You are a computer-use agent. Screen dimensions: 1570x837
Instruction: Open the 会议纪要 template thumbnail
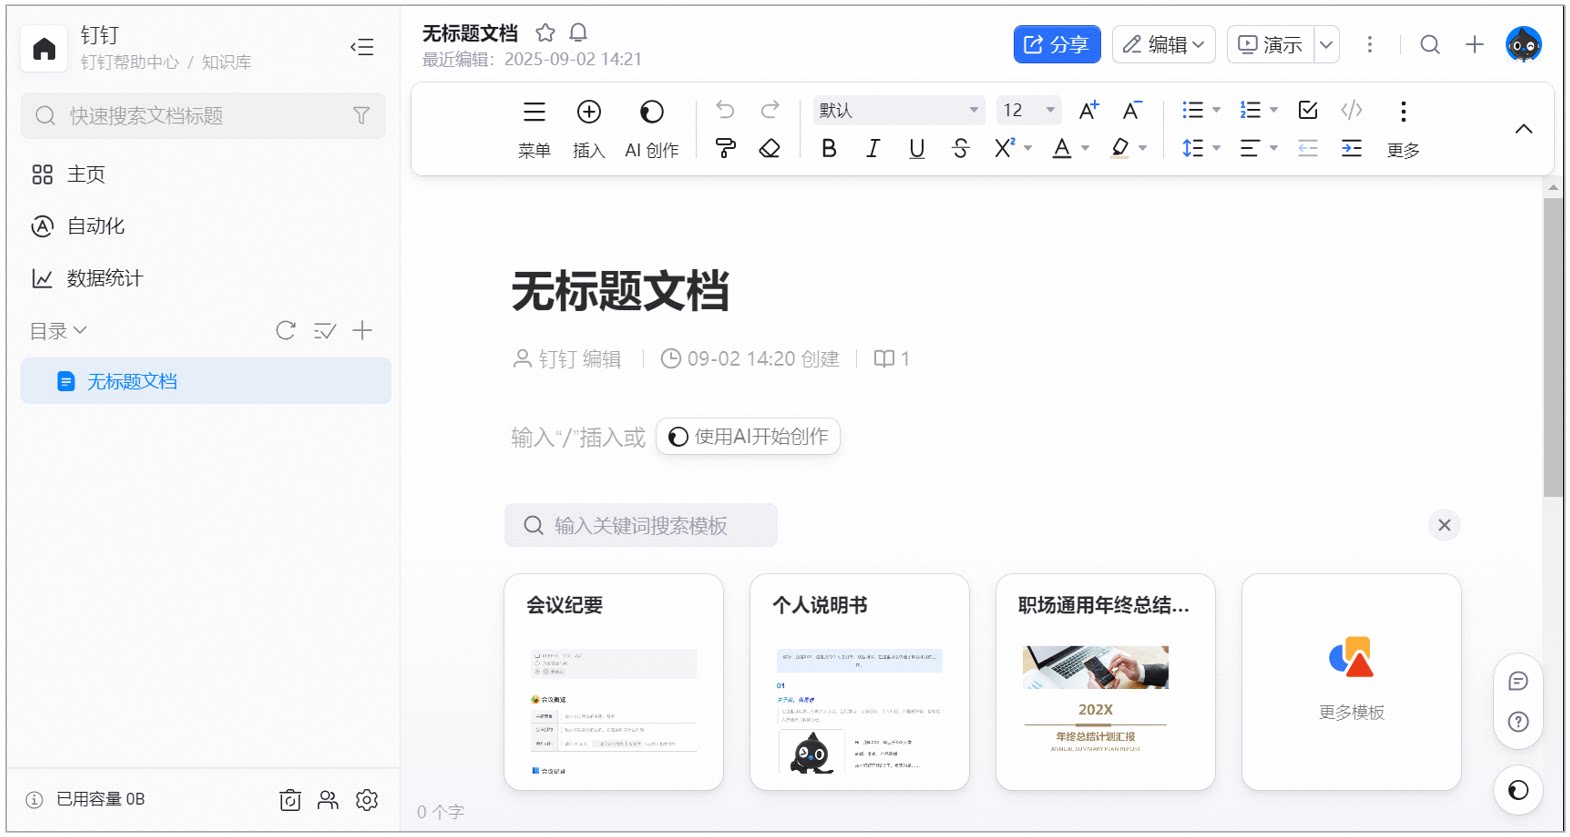click(614, 682)
